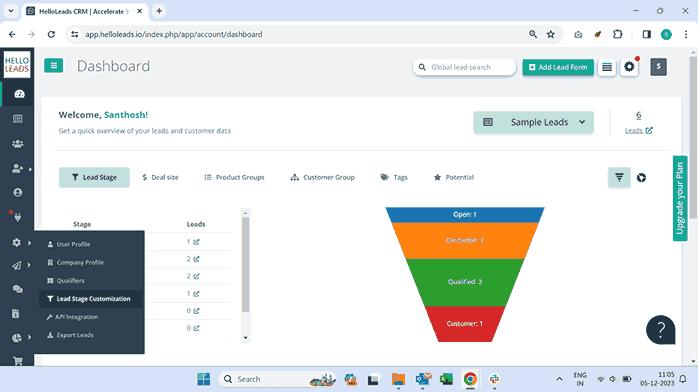Select the Lead Stage tab
This screenshot has width=698, height=392.
pyautogui.click(x=94, y=177)
